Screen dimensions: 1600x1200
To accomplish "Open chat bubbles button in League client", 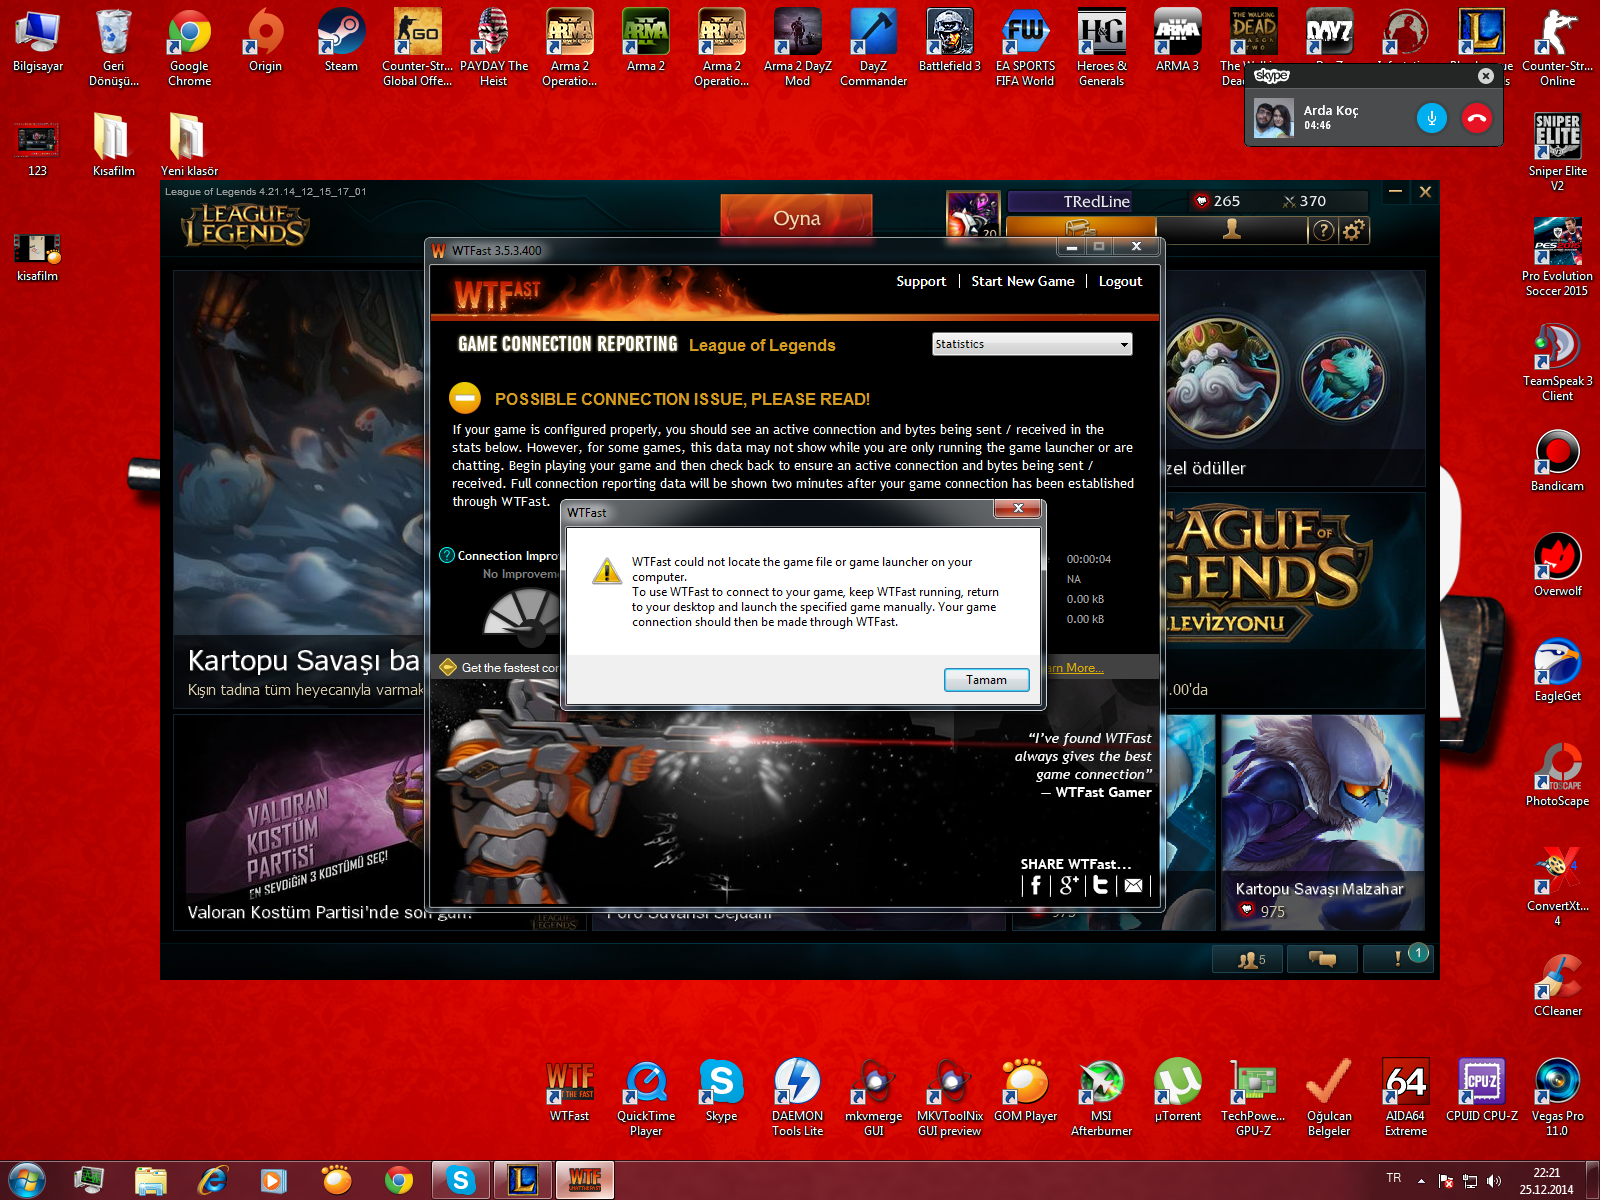I will coord(1323,959).
